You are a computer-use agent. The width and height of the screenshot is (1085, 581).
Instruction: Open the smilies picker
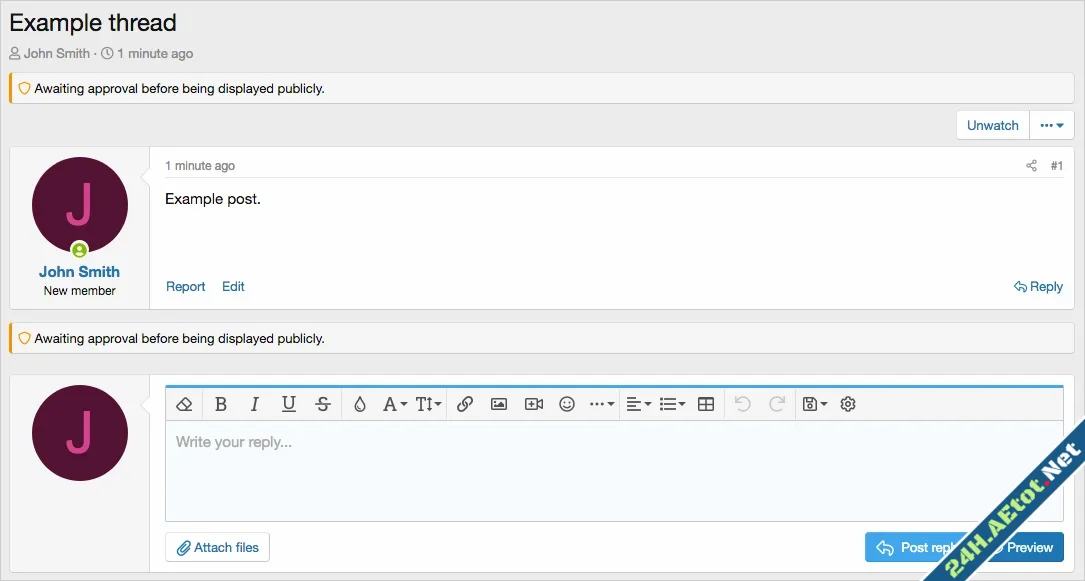pyautogui.click(x=566, y=404)
